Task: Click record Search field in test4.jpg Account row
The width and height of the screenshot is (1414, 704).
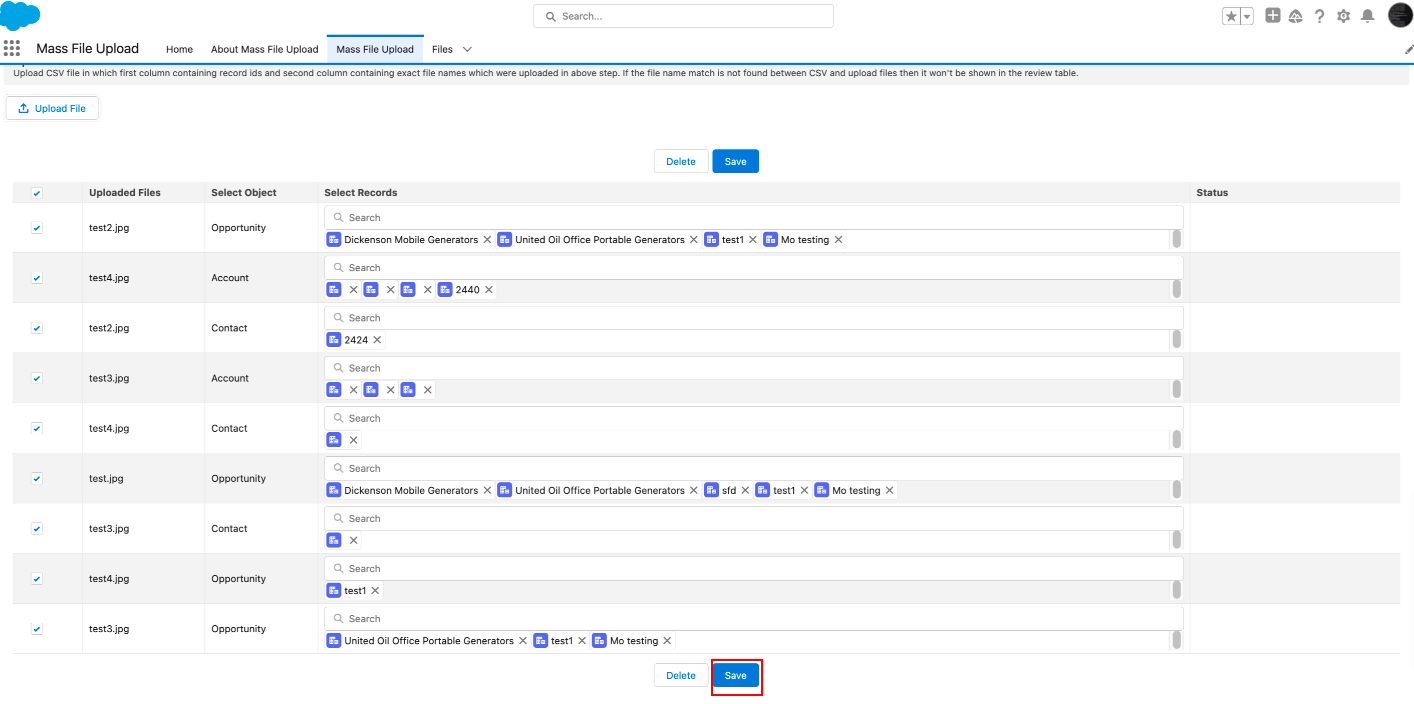Action: pos(754,267)
